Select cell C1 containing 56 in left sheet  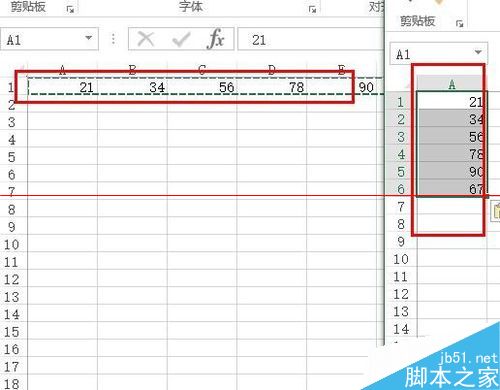click(202, 87)
